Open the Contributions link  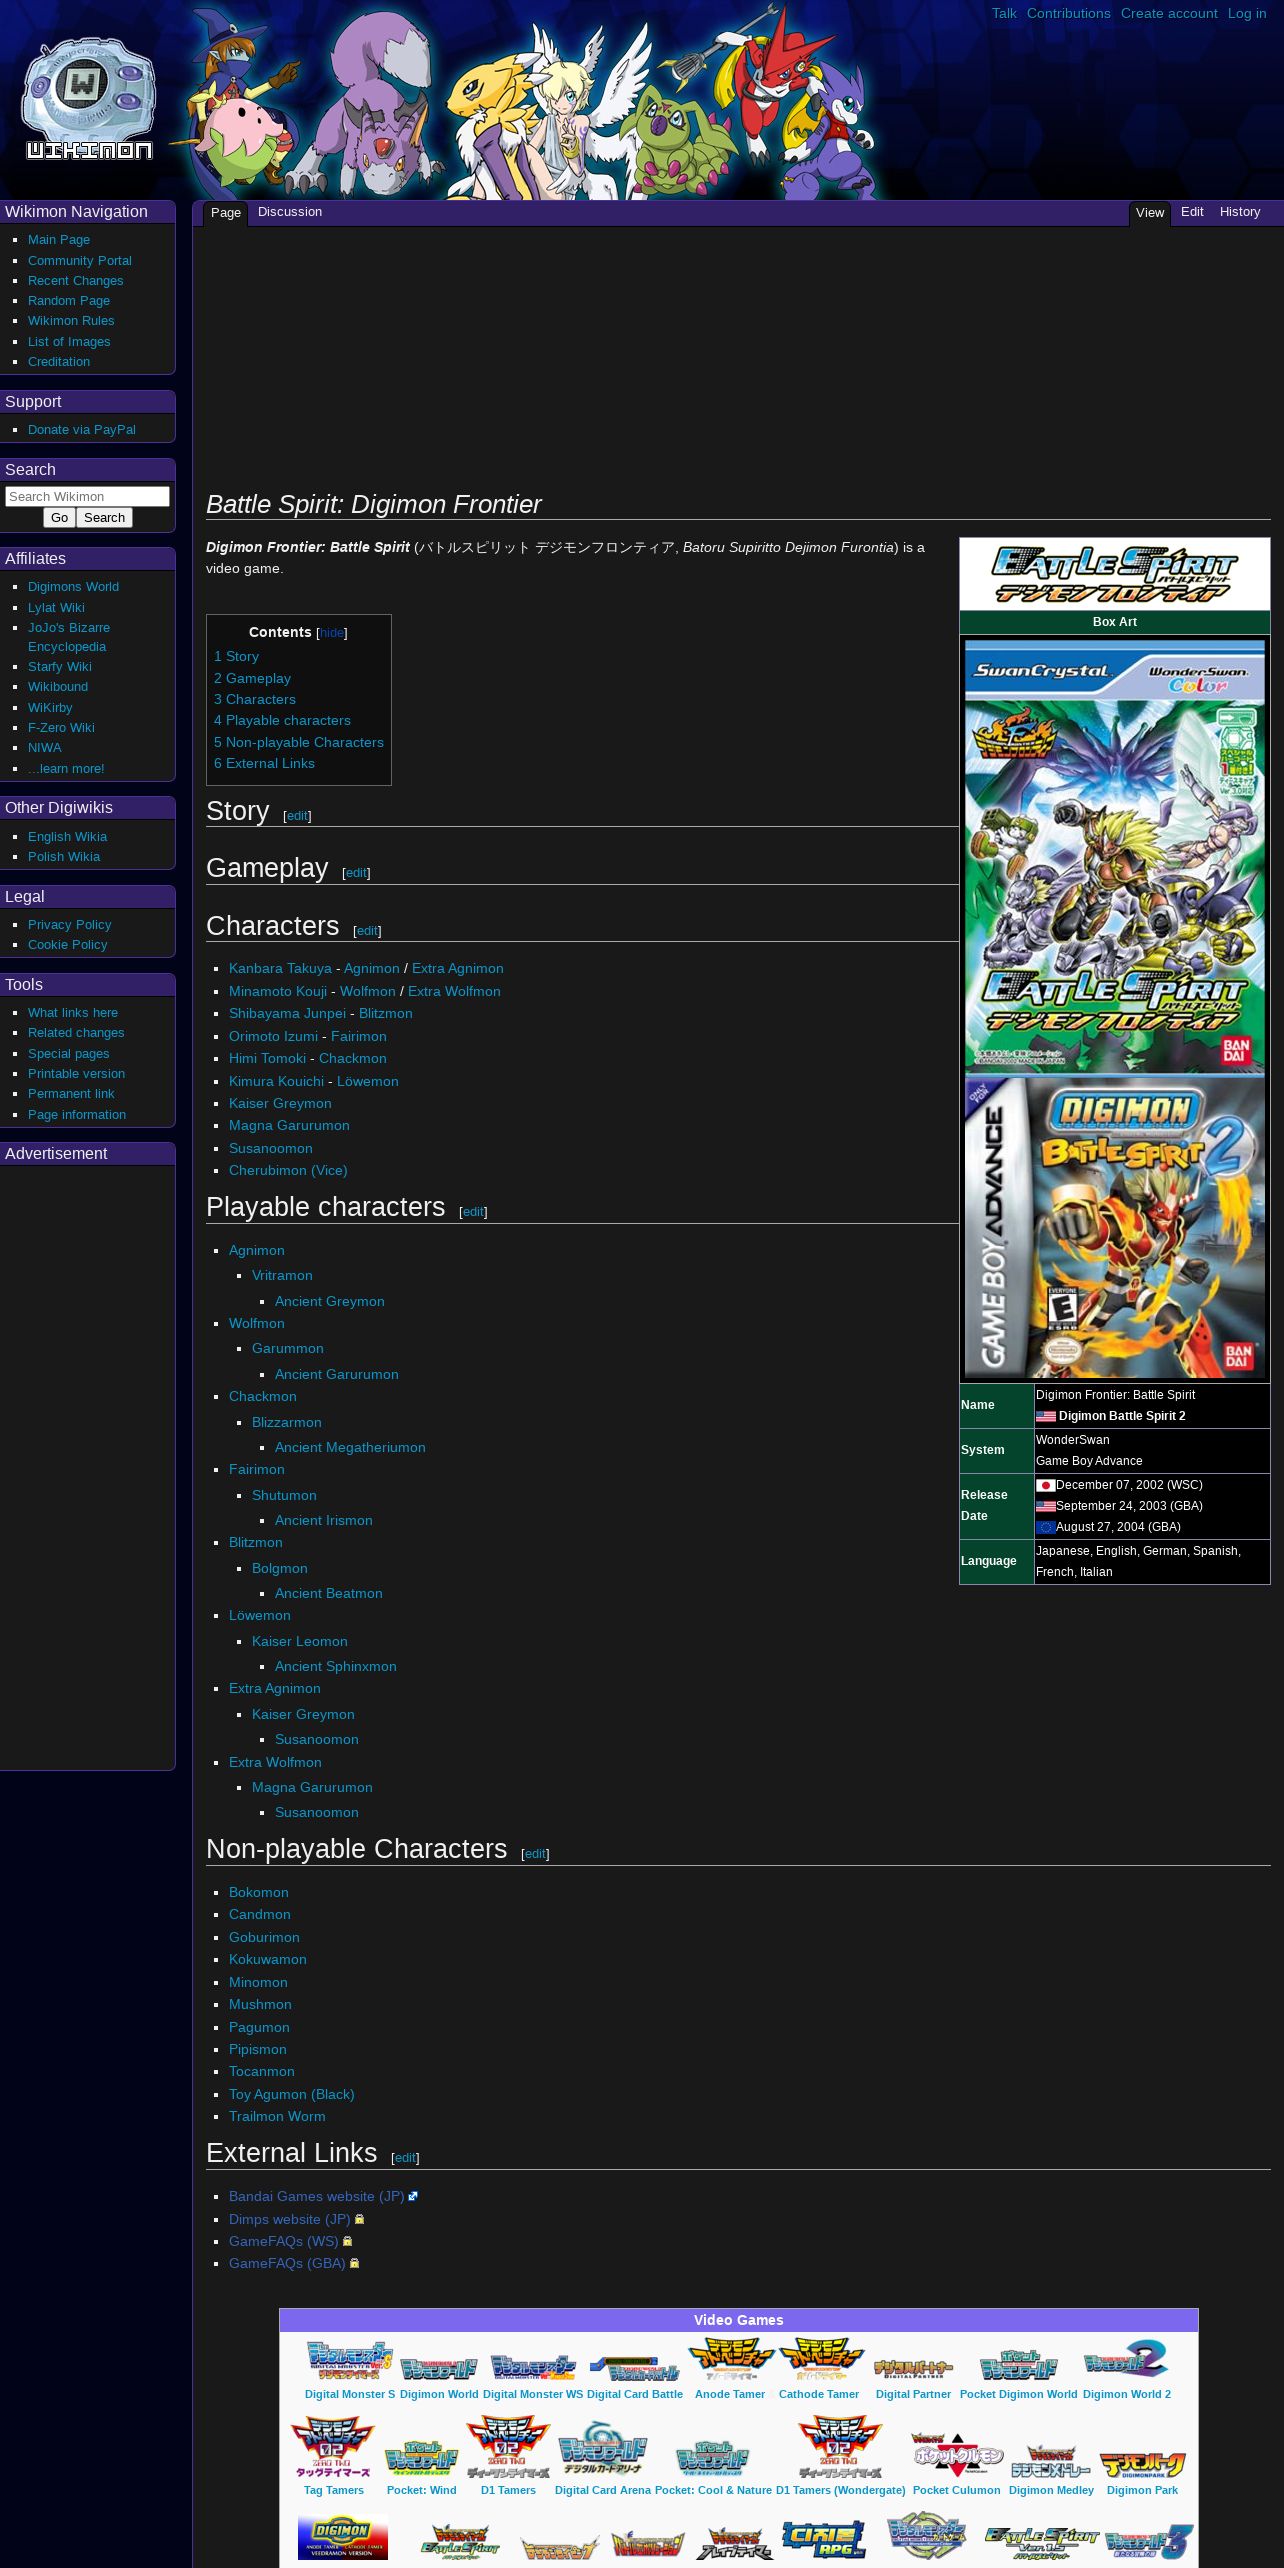coord(1068,13)
